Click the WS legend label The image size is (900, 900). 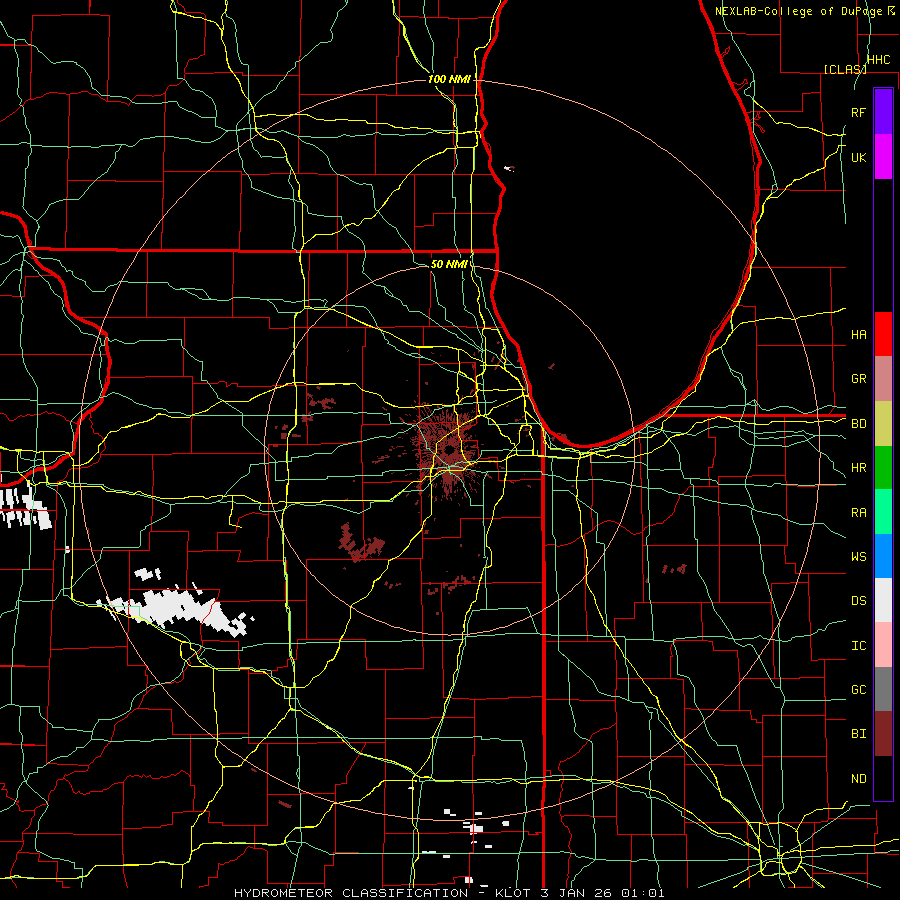[x=858, y=557]
